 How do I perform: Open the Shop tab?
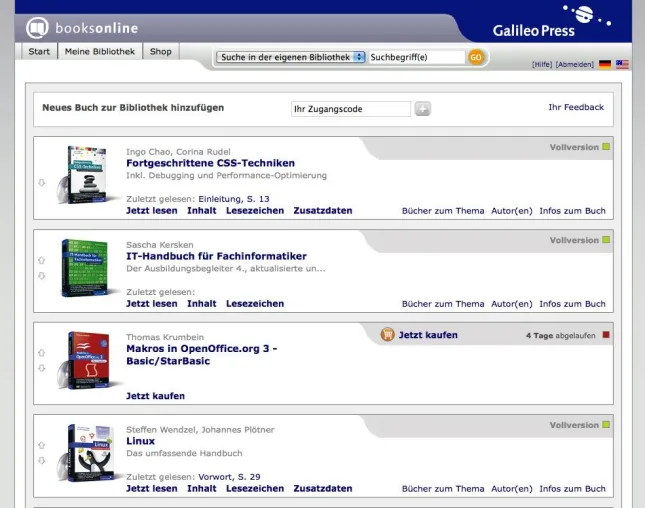tap(160, 51)
